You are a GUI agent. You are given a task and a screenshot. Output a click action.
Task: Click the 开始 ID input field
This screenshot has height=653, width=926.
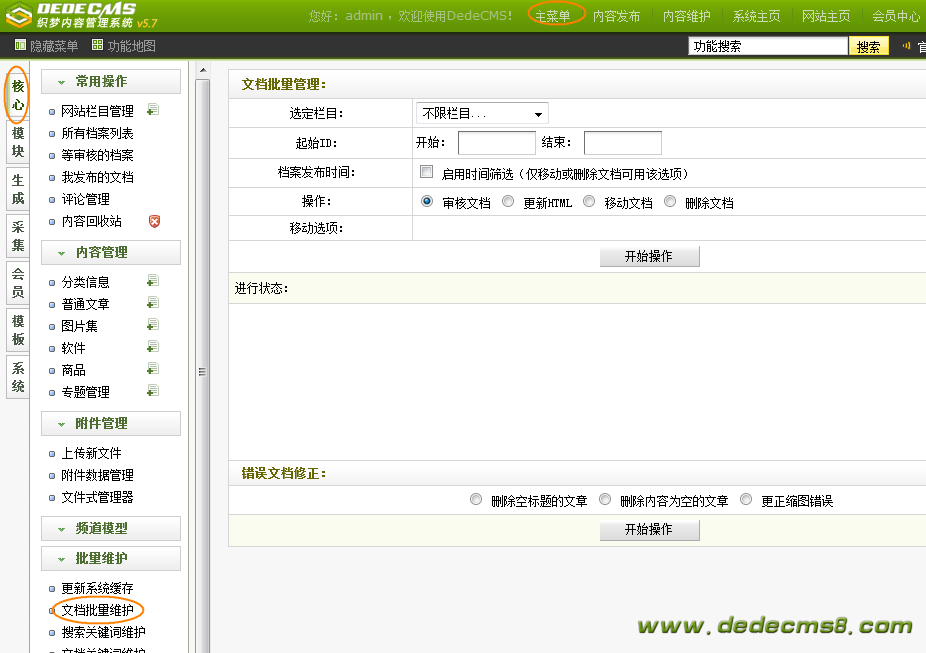(496, 143)
